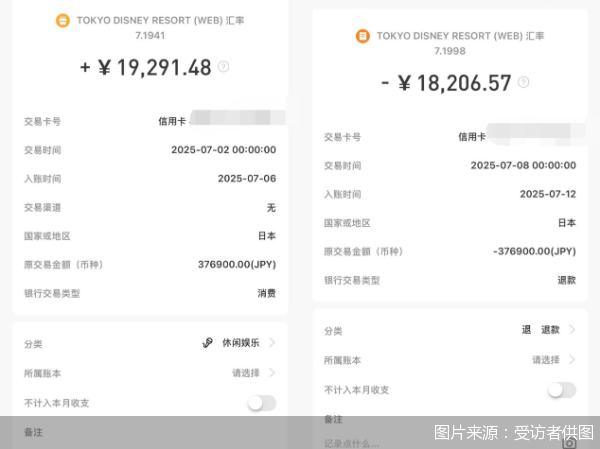
Task: Open help icon beside -¥18,206.57
Action: click(x=523, y=82)
